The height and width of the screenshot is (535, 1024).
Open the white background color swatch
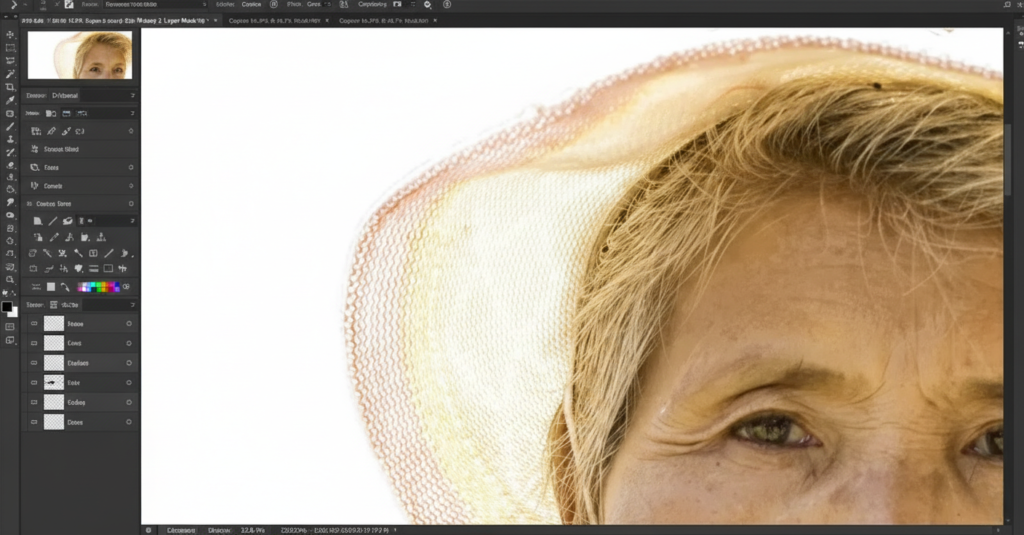14,313
